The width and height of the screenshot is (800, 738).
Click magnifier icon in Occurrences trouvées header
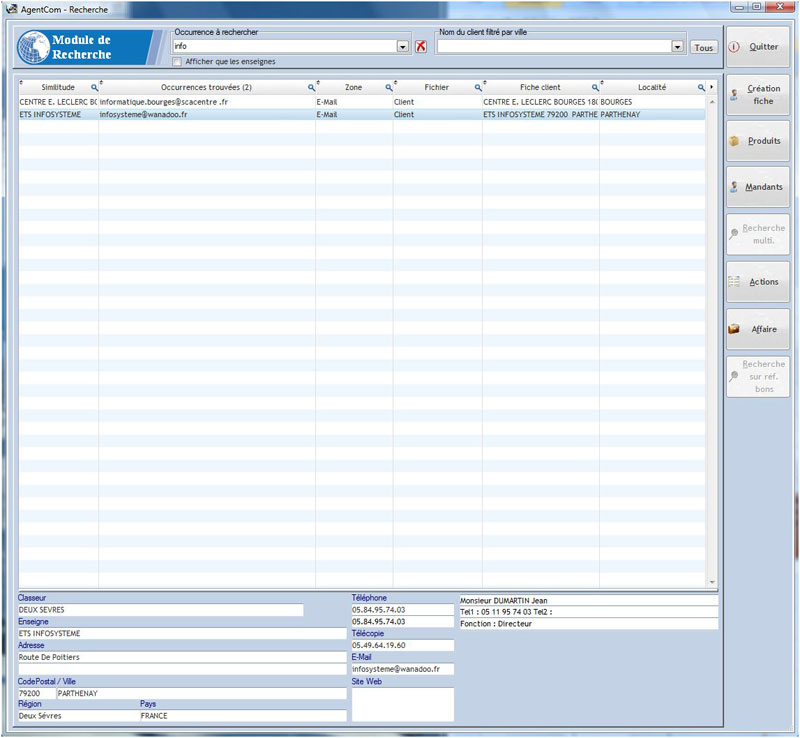pos(311,88)
